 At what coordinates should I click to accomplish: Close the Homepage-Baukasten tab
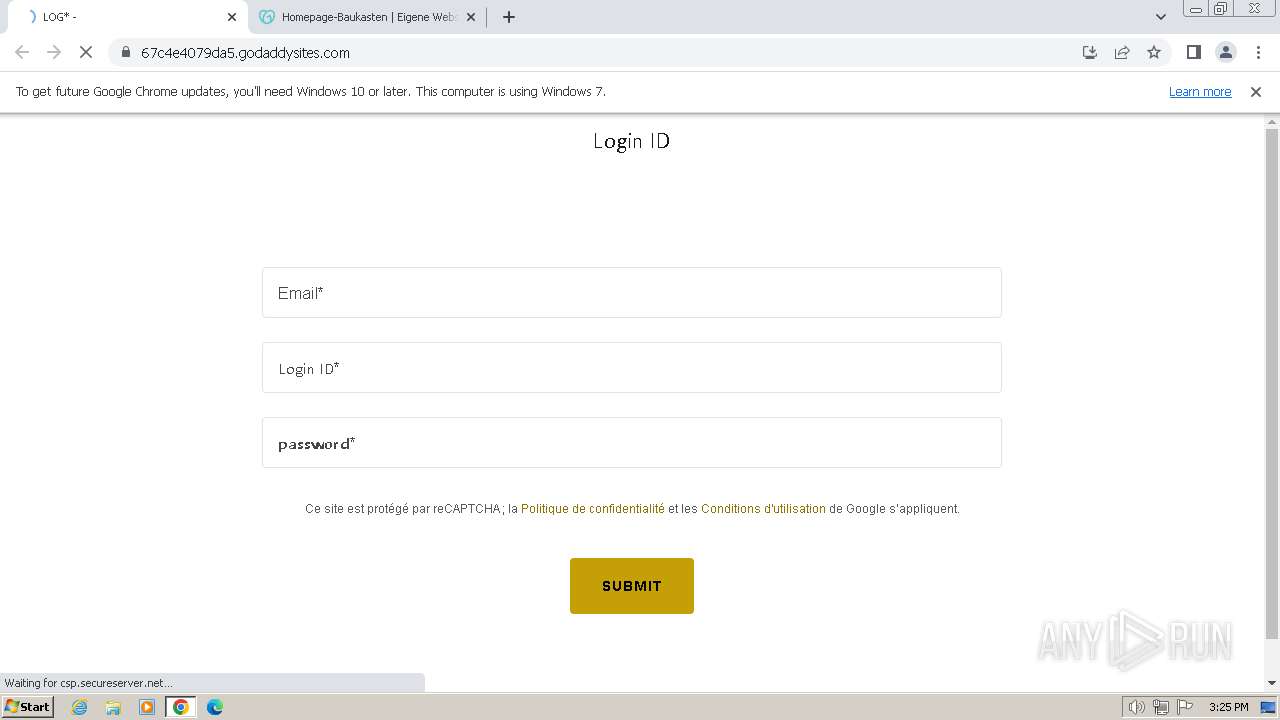coord(471,17)
